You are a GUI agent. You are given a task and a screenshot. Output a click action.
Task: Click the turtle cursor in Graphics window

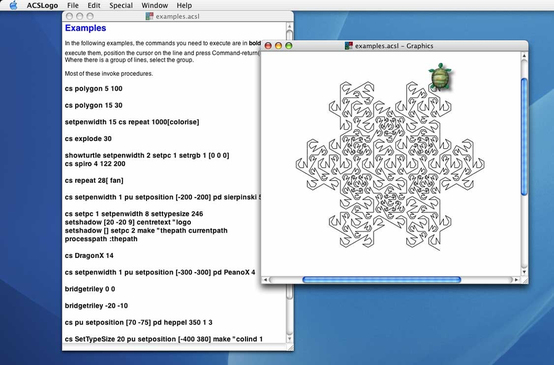(440, 77)
